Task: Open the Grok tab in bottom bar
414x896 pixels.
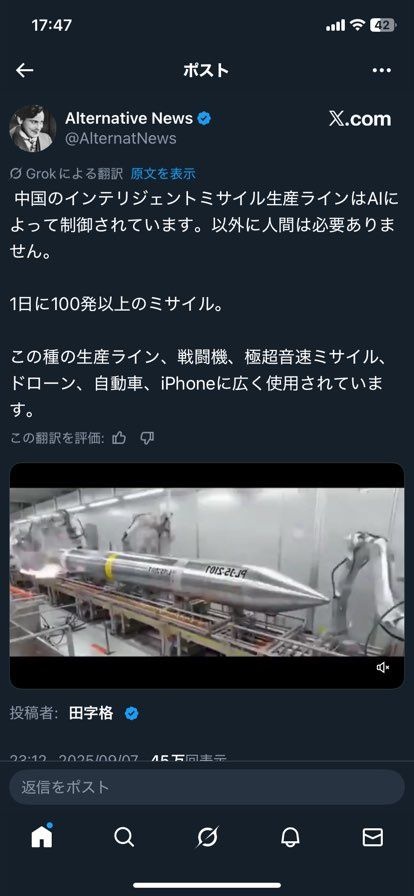Action: pos(207,838)
